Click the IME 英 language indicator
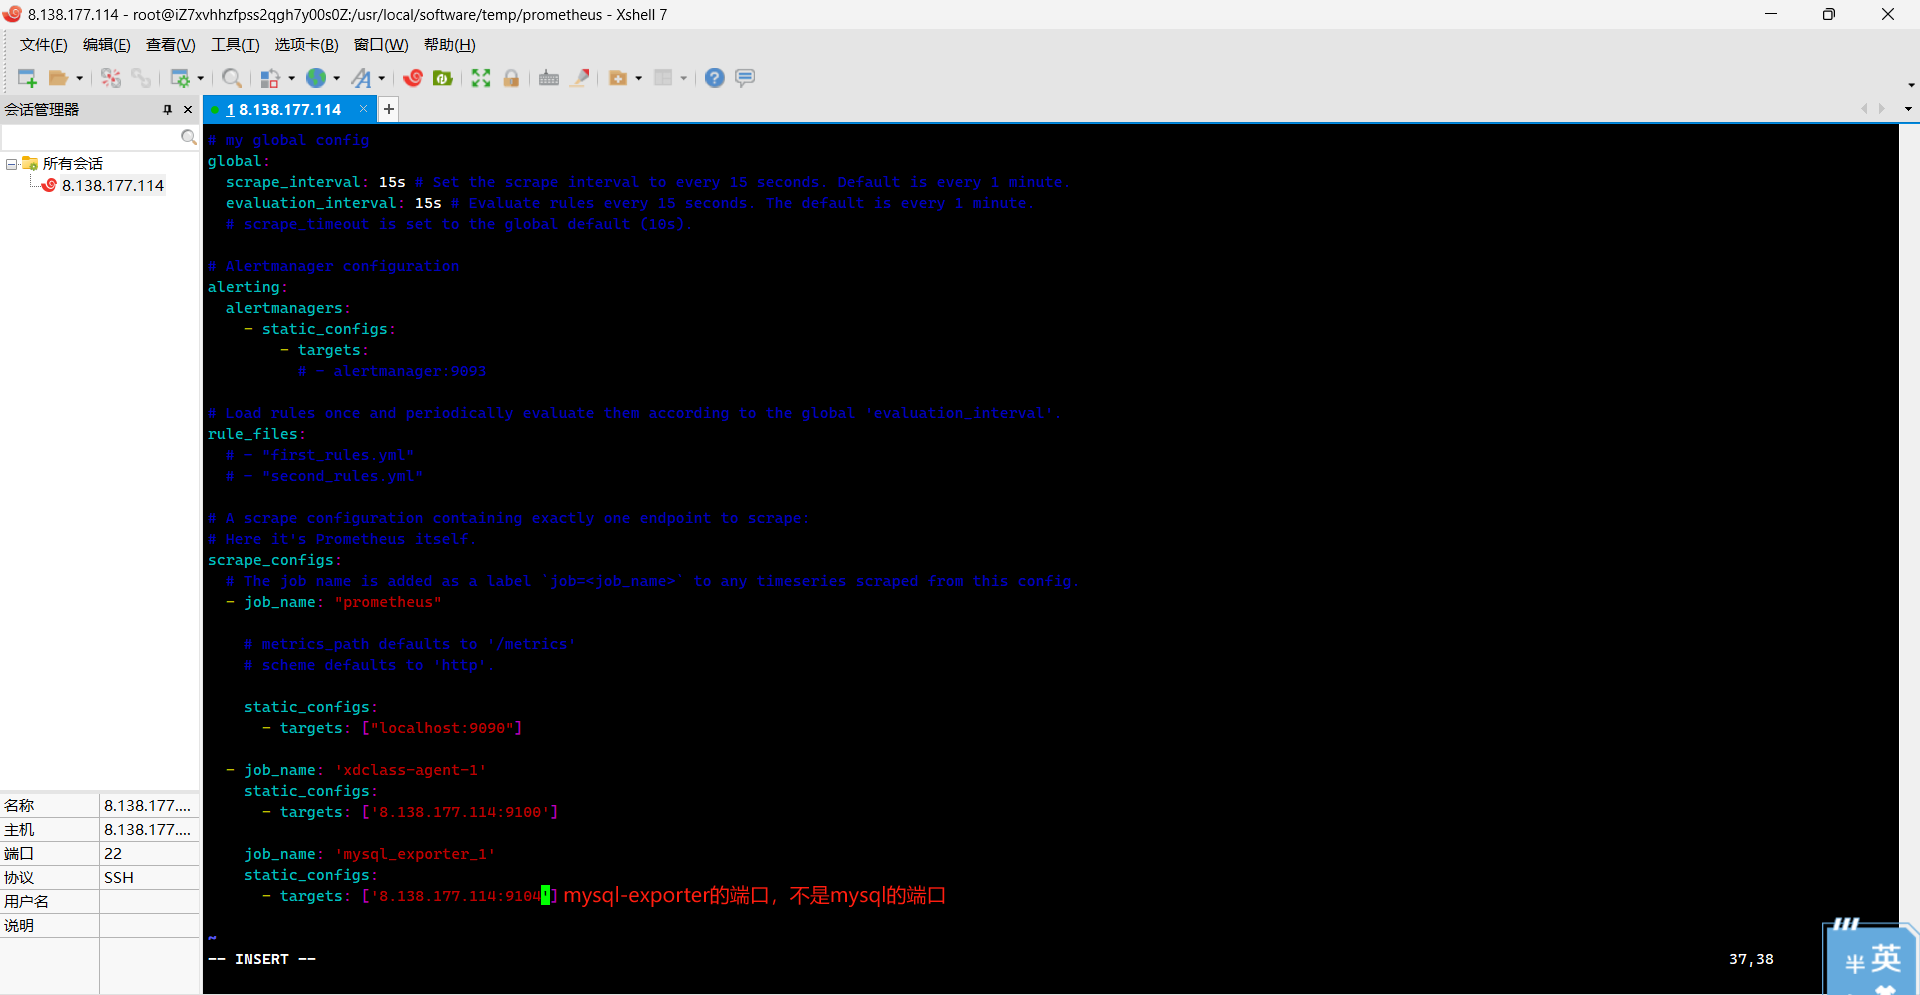This screenshot has width=1920, height=995. tap(1886, 960)
